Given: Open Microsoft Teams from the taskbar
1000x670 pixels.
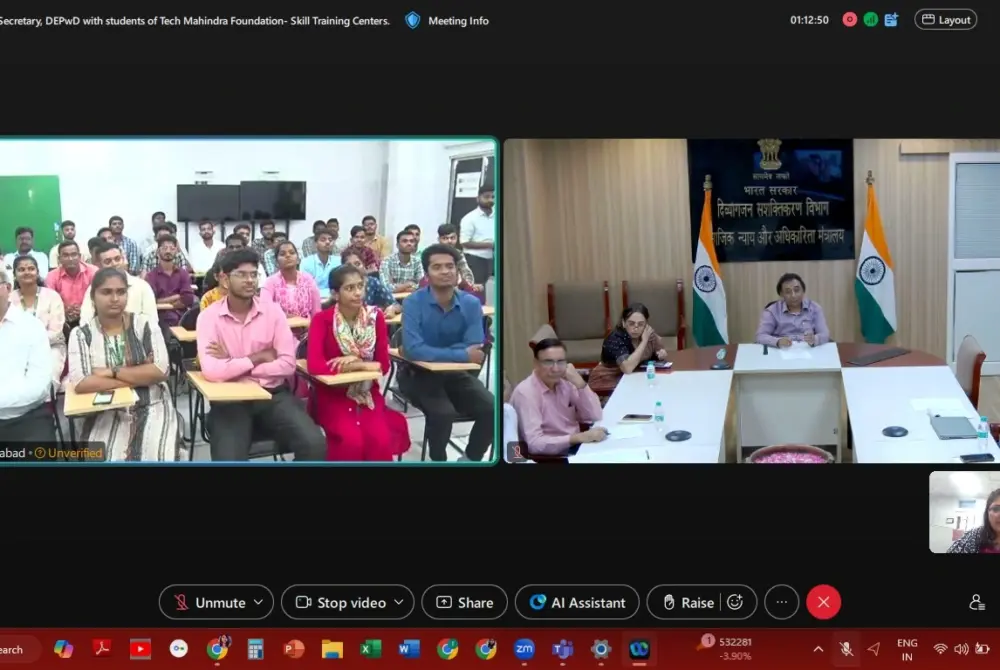Looking at the screenshot, I should (562, 649).
